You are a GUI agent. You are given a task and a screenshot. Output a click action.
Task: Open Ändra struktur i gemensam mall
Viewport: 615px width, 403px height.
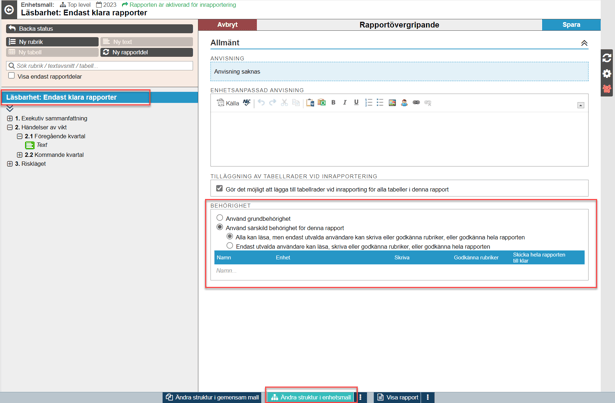point(212,397)
